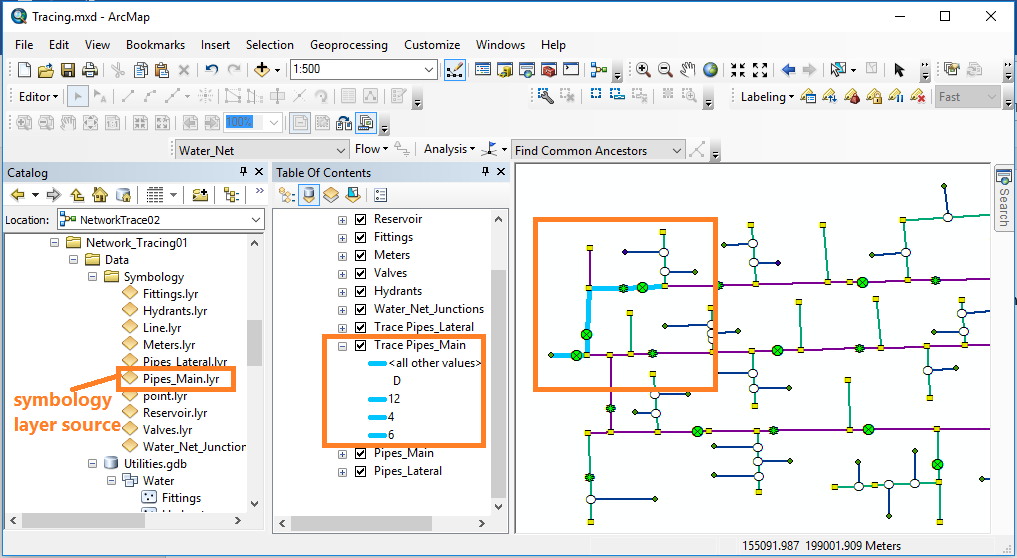
Task: Click Connect To Folder icon in Catalog
Action: point(200,195)
